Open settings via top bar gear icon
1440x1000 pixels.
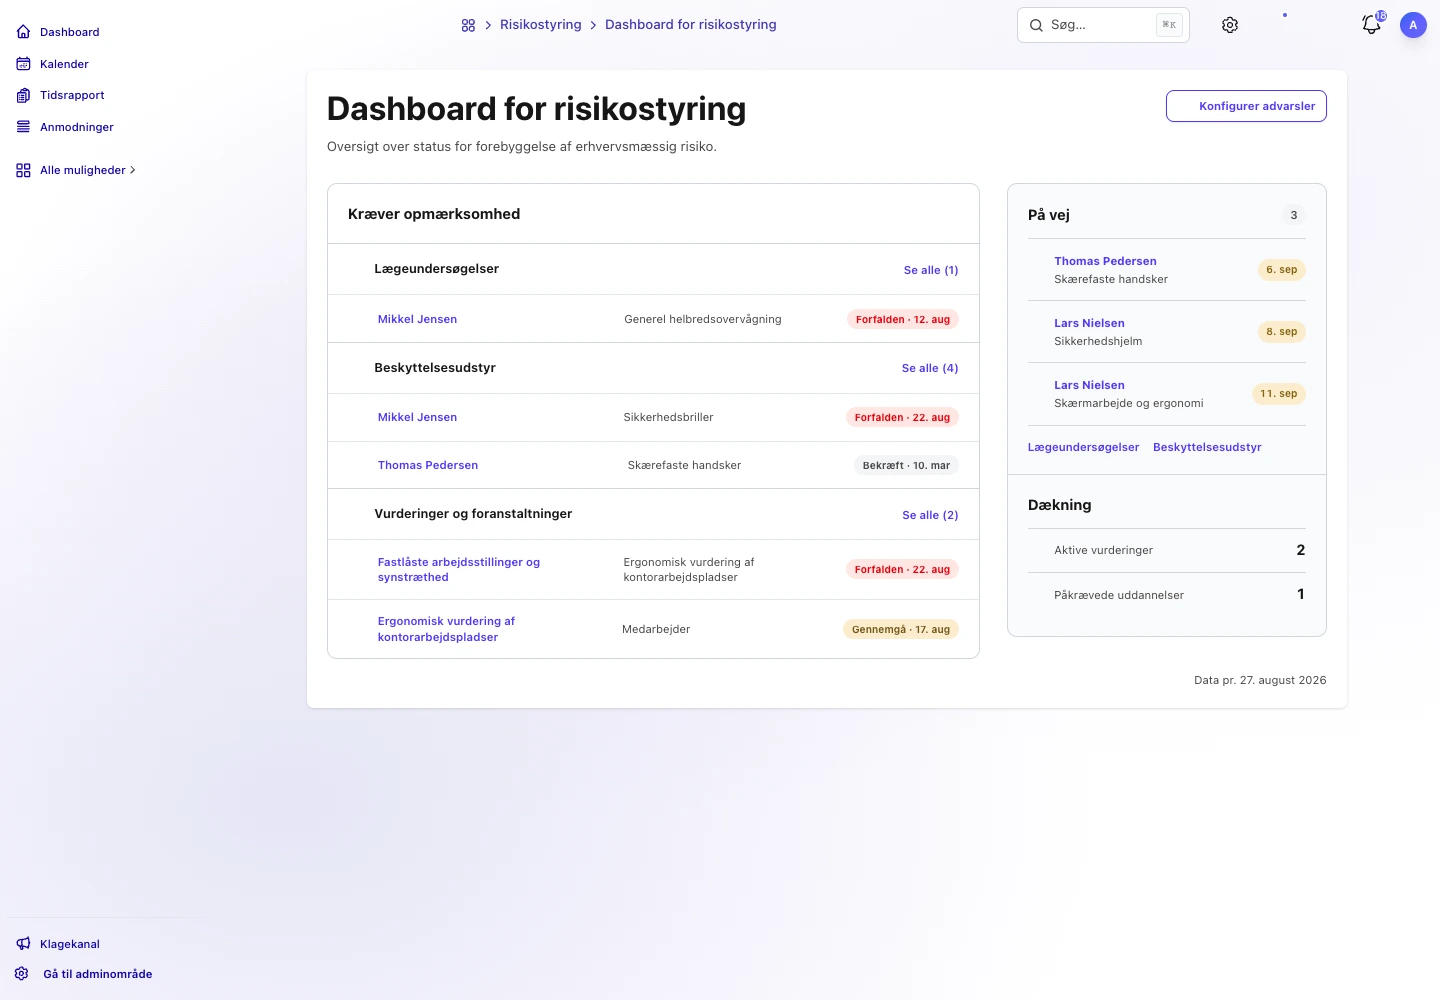(x=1230, y=25)
